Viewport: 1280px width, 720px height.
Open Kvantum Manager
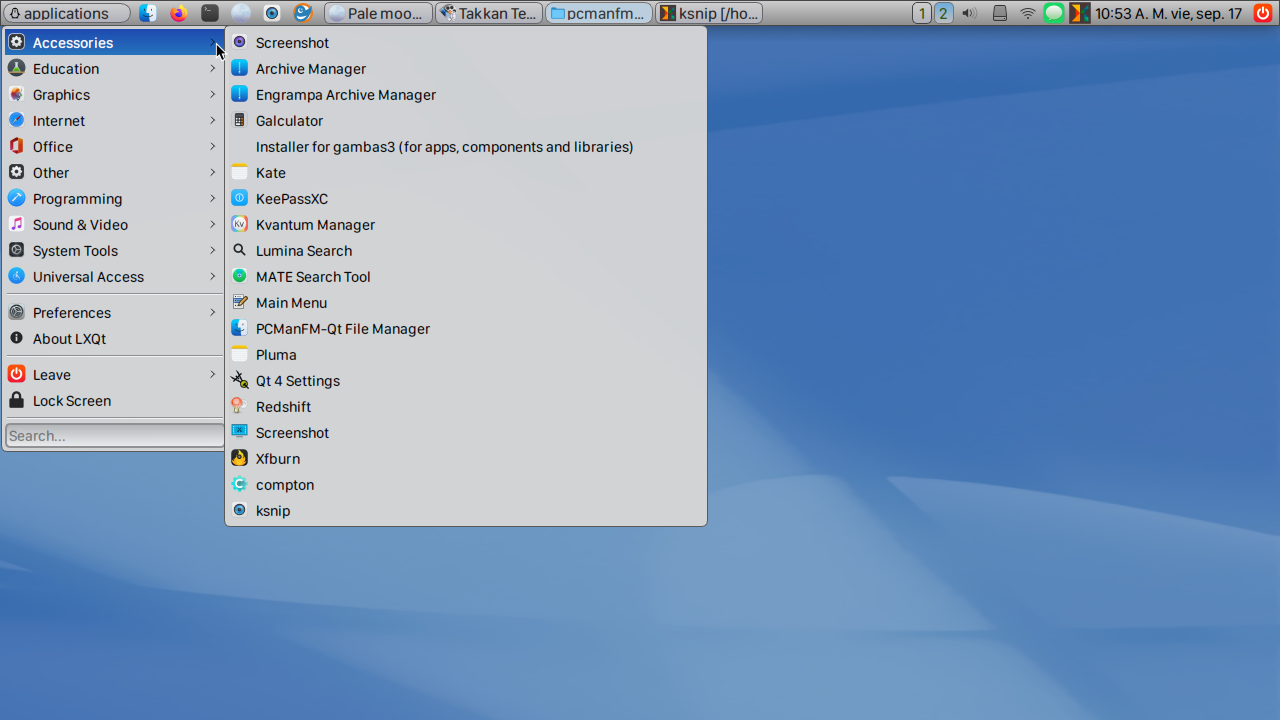(466, 225)
